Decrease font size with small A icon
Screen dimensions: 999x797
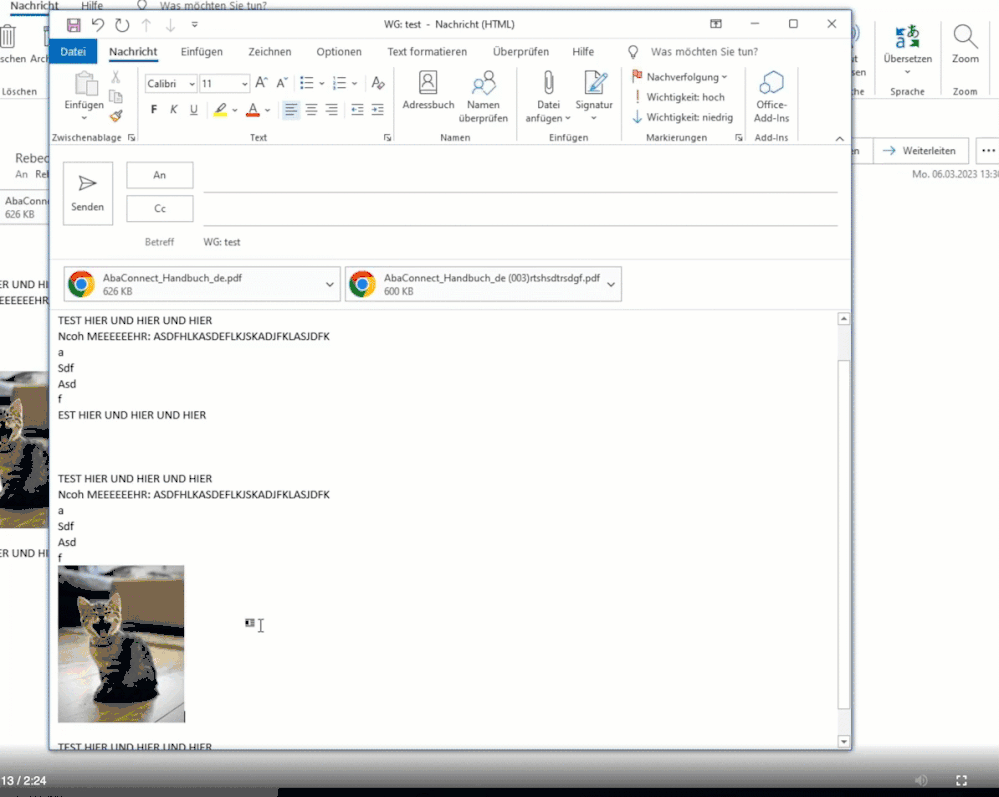[282, 83]
